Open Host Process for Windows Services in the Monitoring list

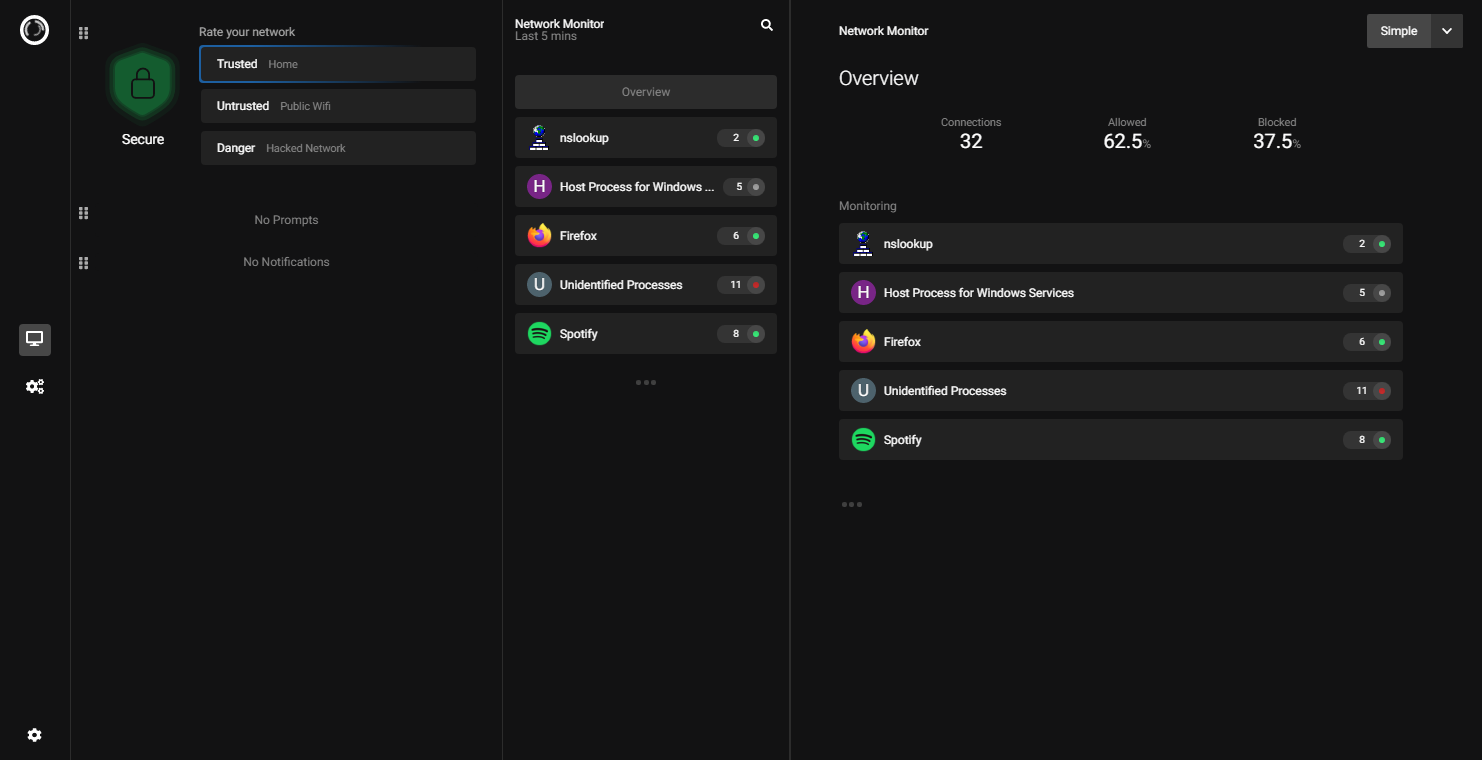(x=1121, y=293)
